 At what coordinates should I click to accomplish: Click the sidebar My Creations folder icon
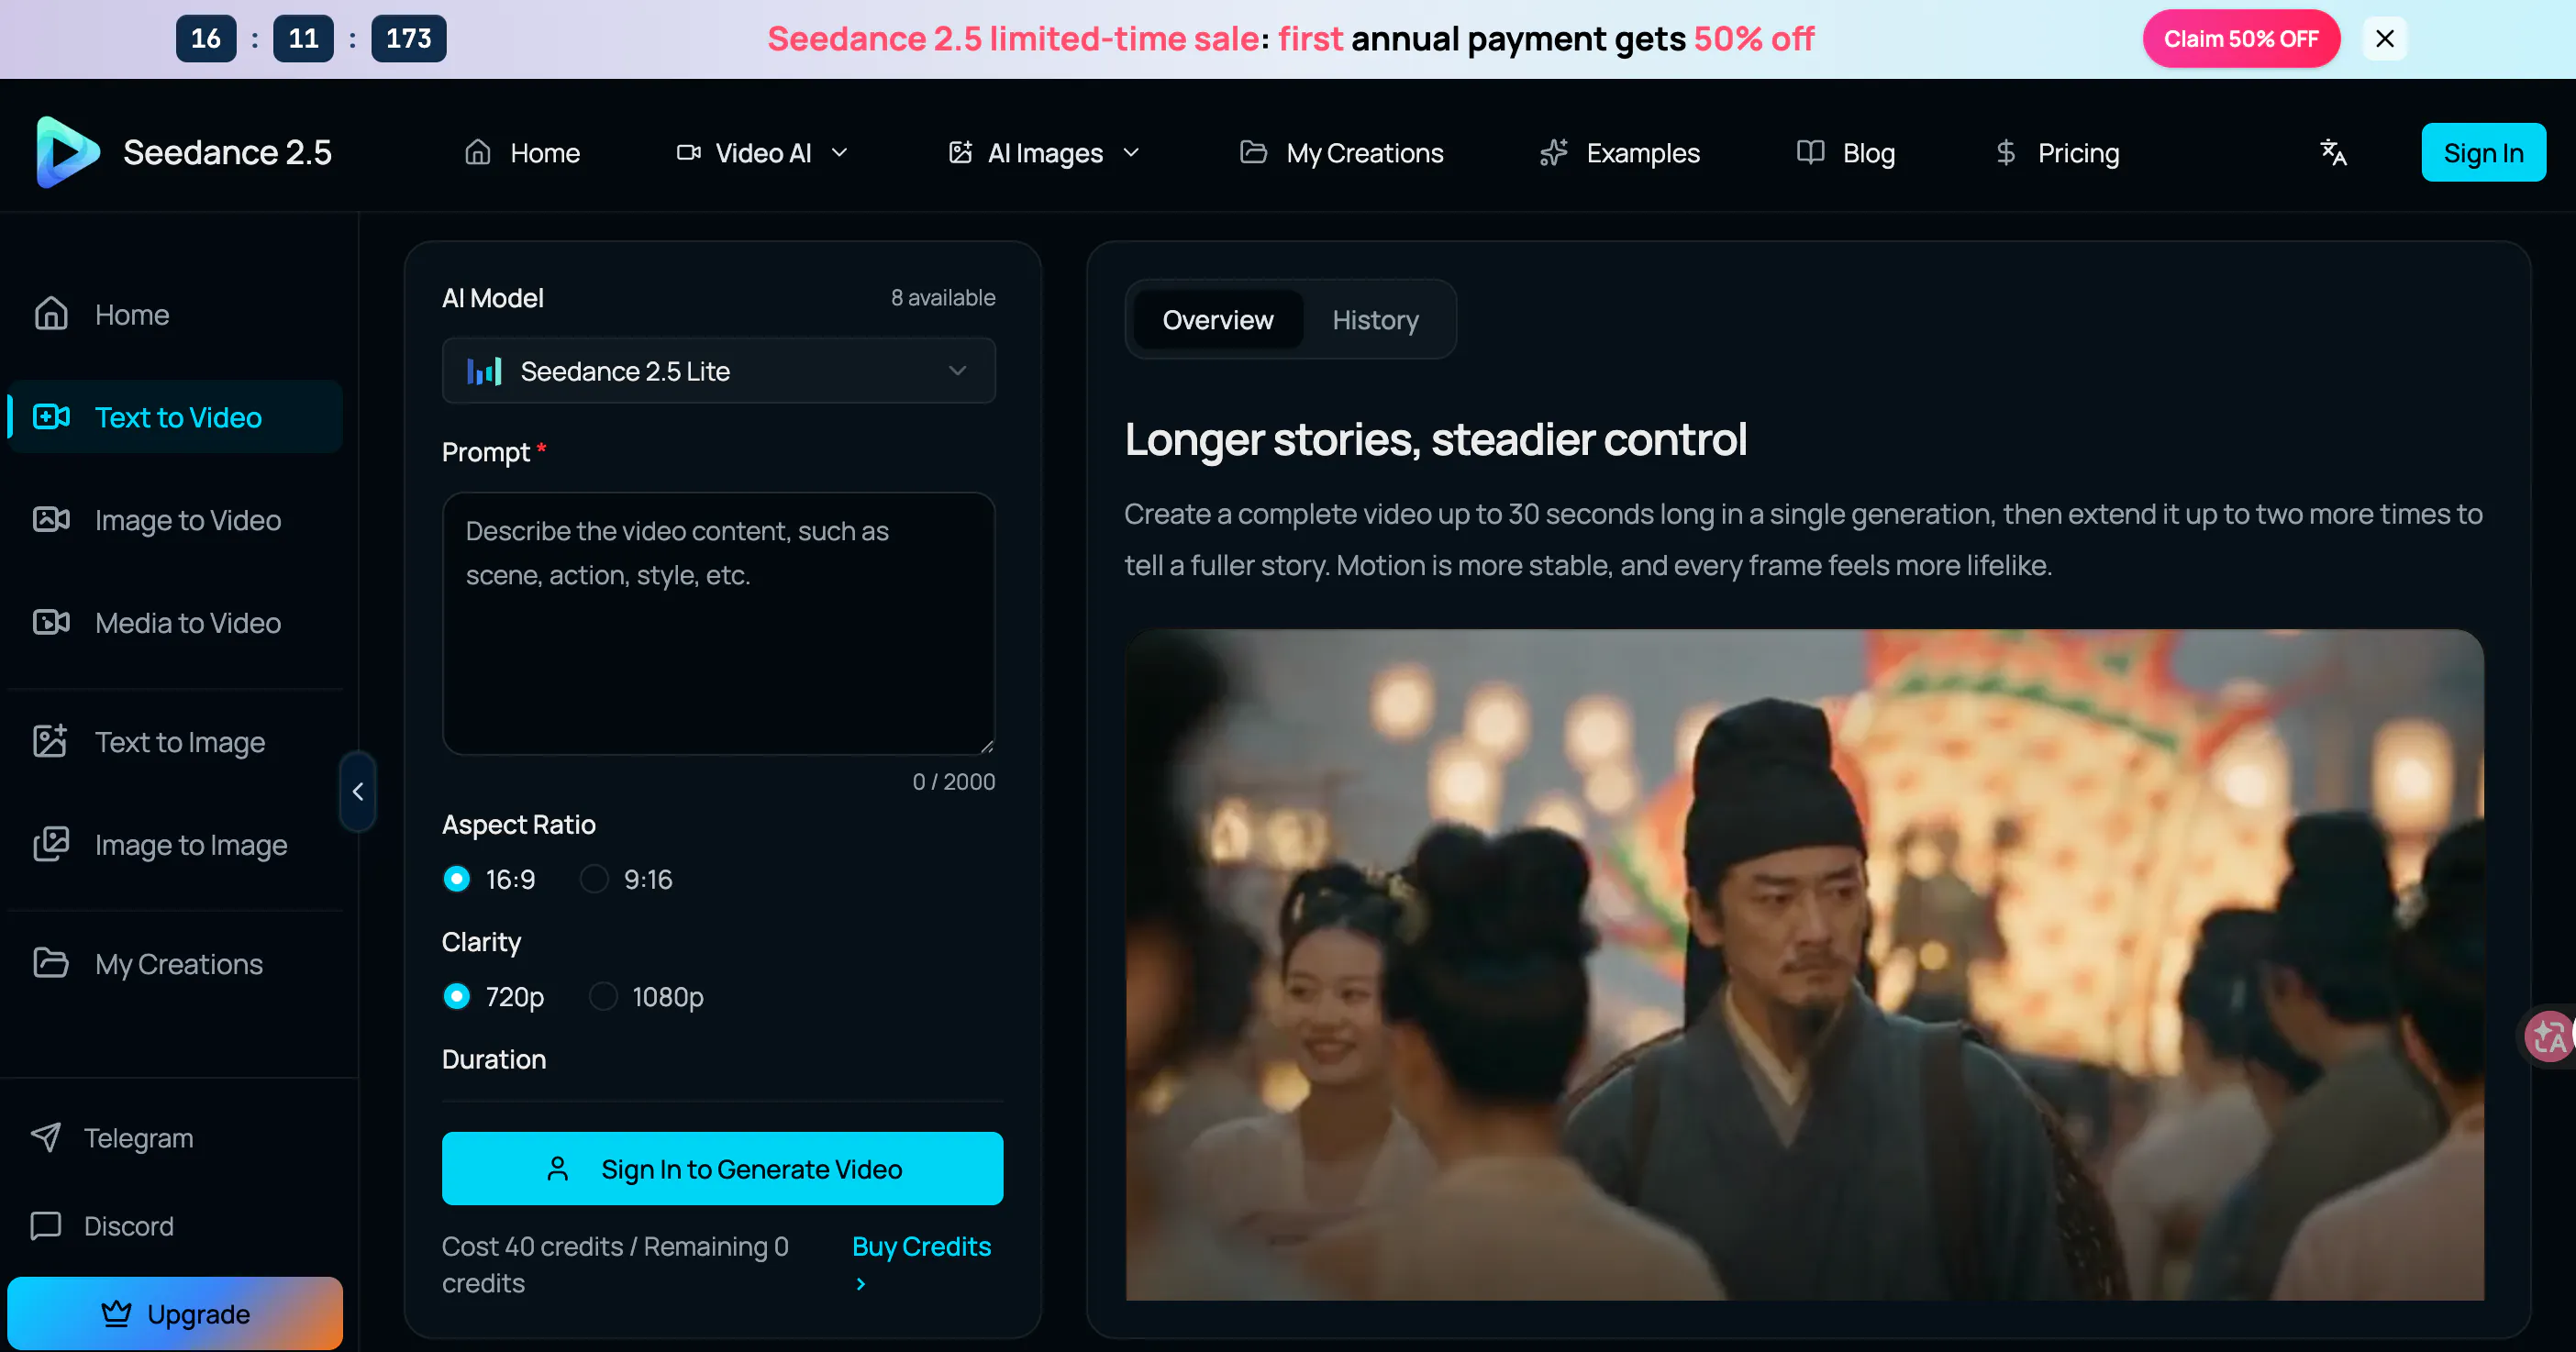(x=51, y=963)
